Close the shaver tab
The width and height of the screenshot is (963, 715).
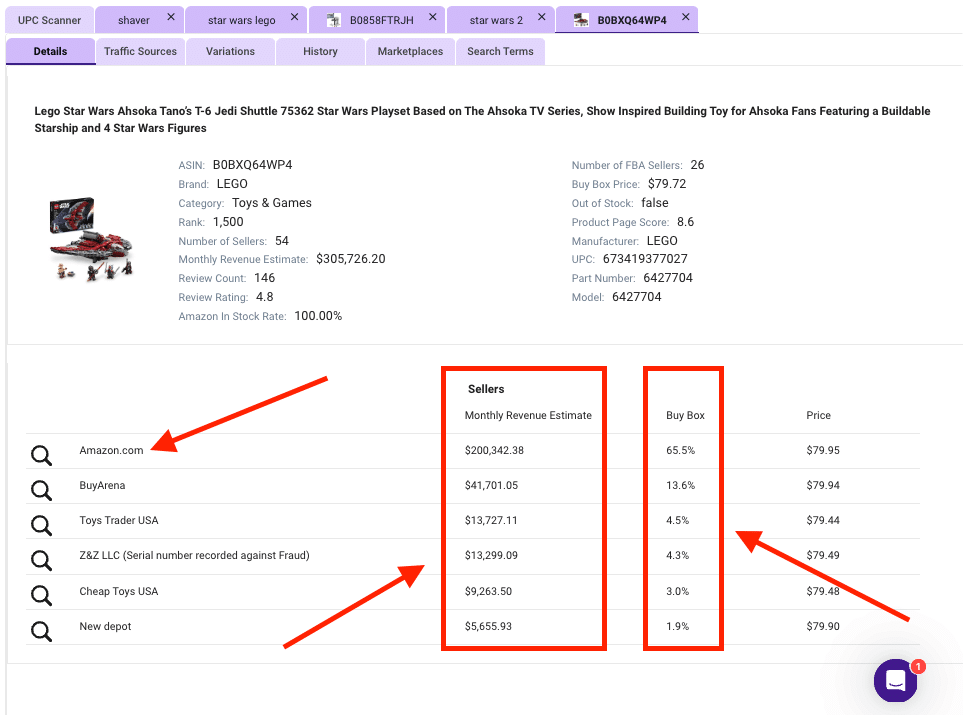[171, 17]
